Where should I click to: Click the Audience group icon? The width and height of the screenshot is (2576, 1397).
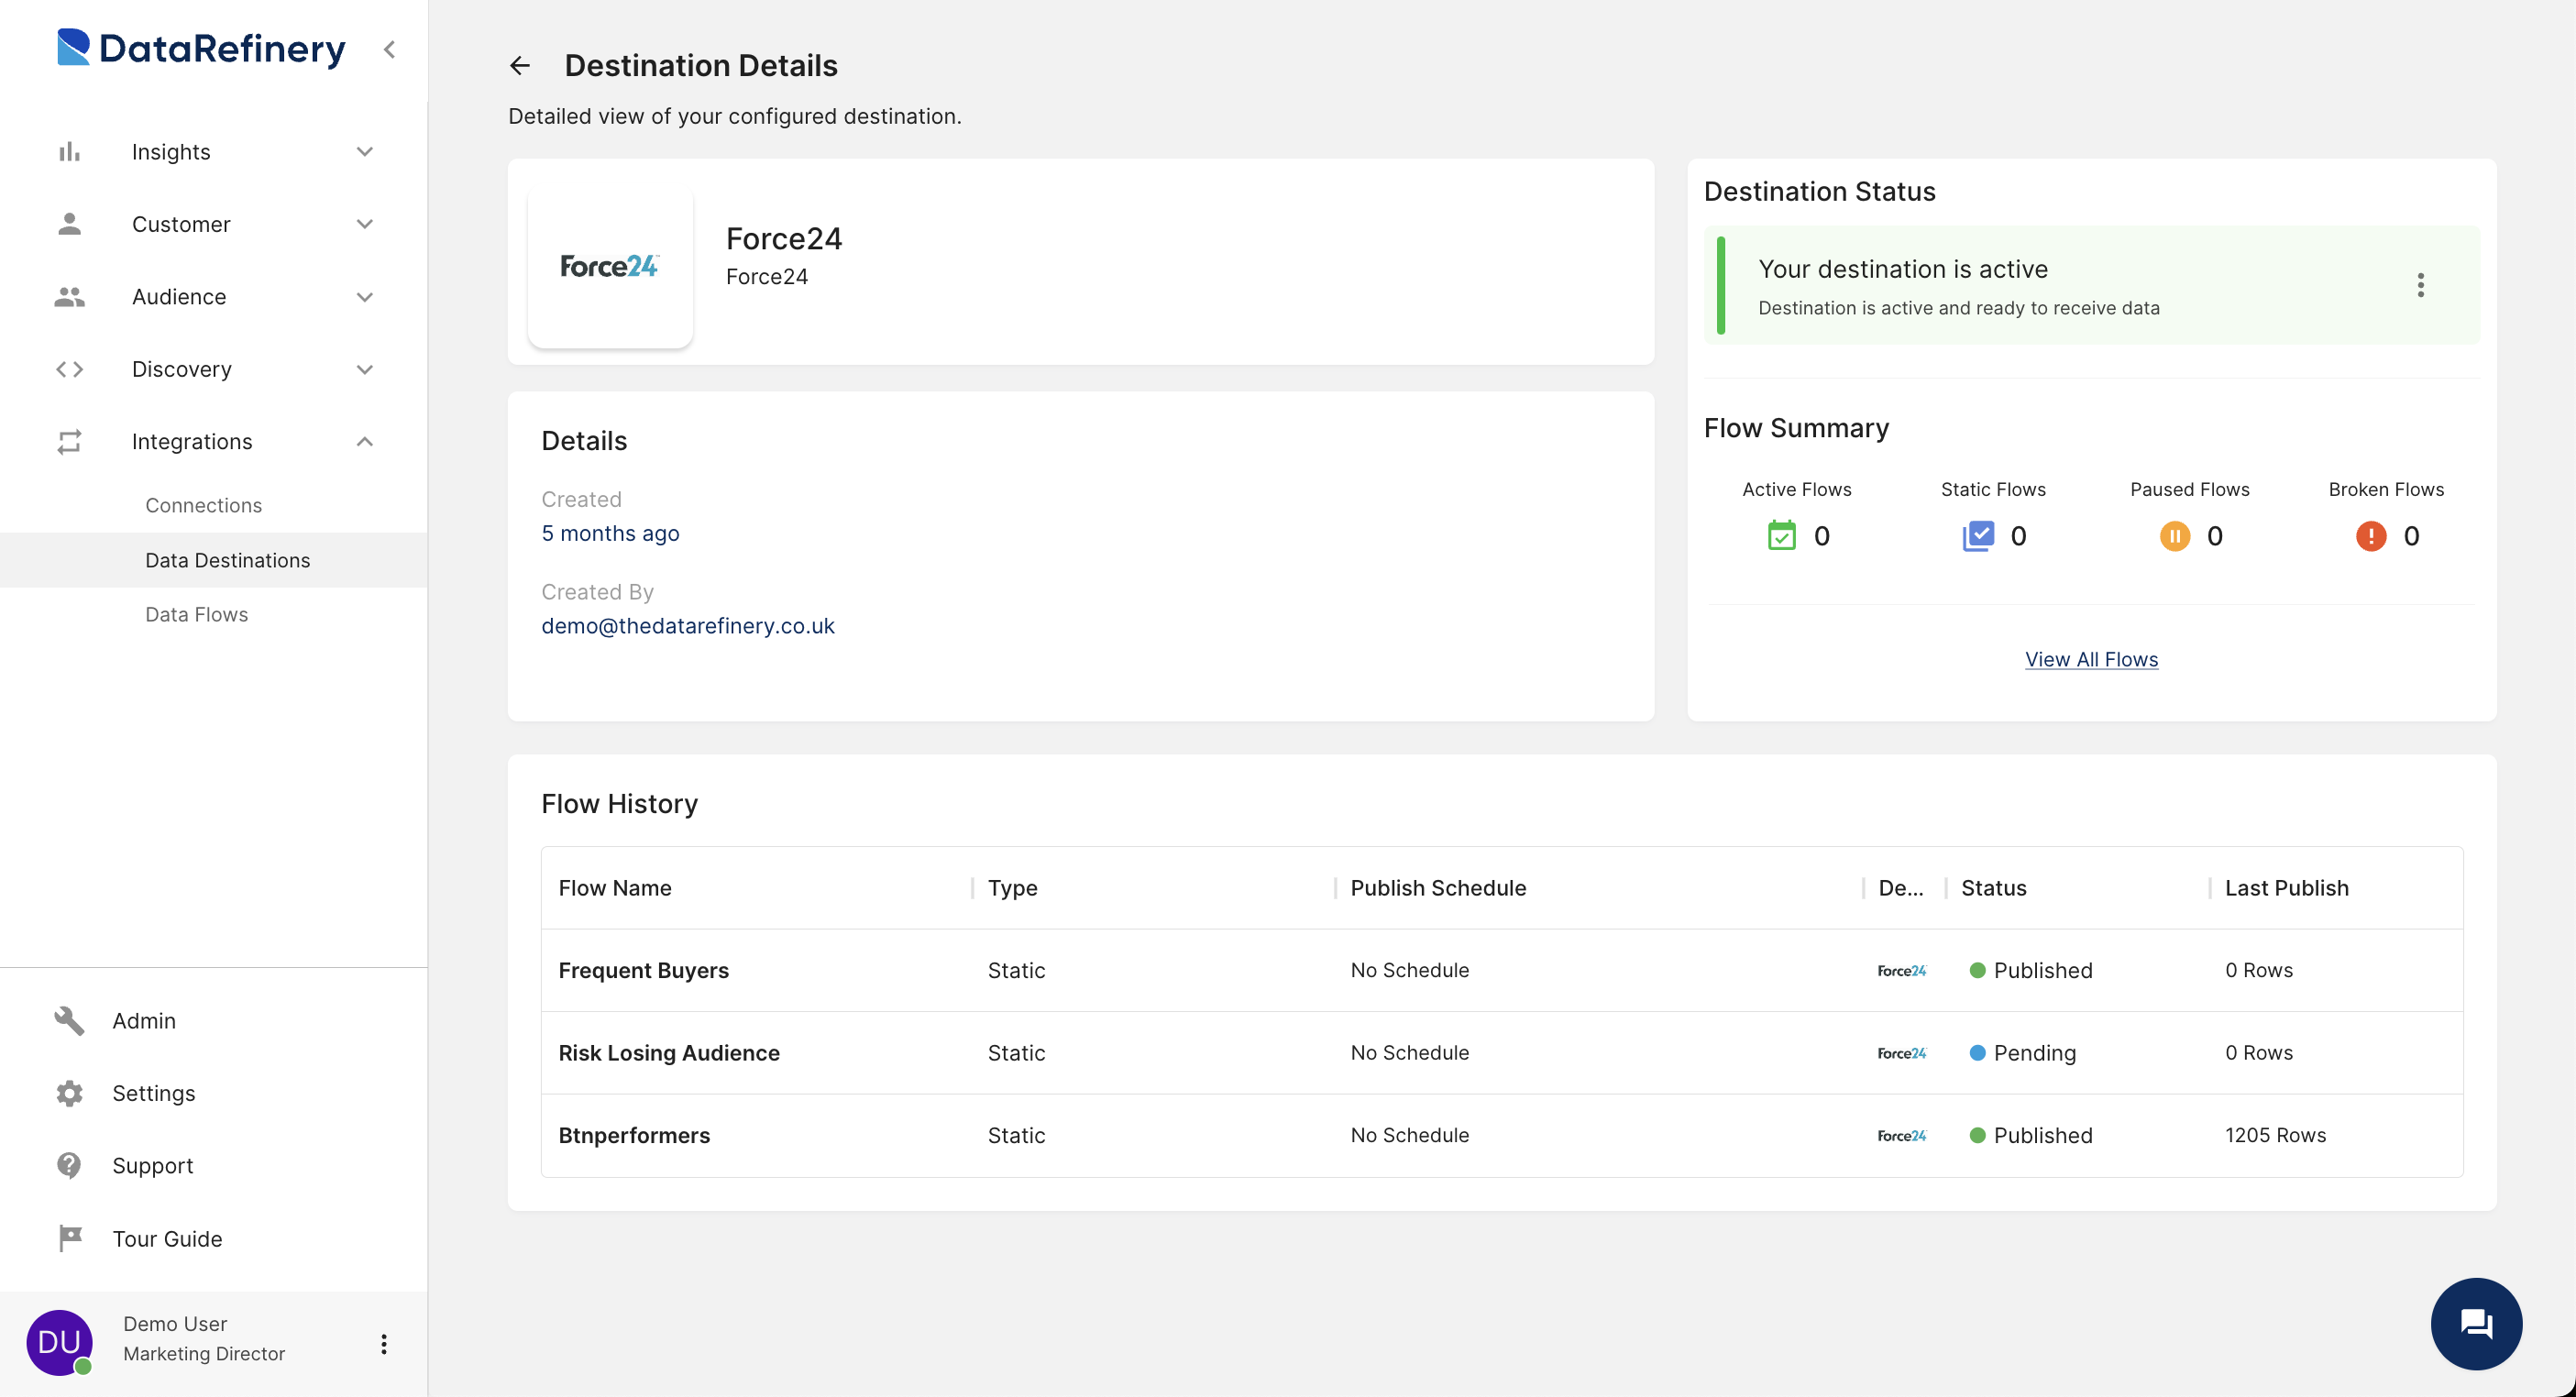[69, 297]
